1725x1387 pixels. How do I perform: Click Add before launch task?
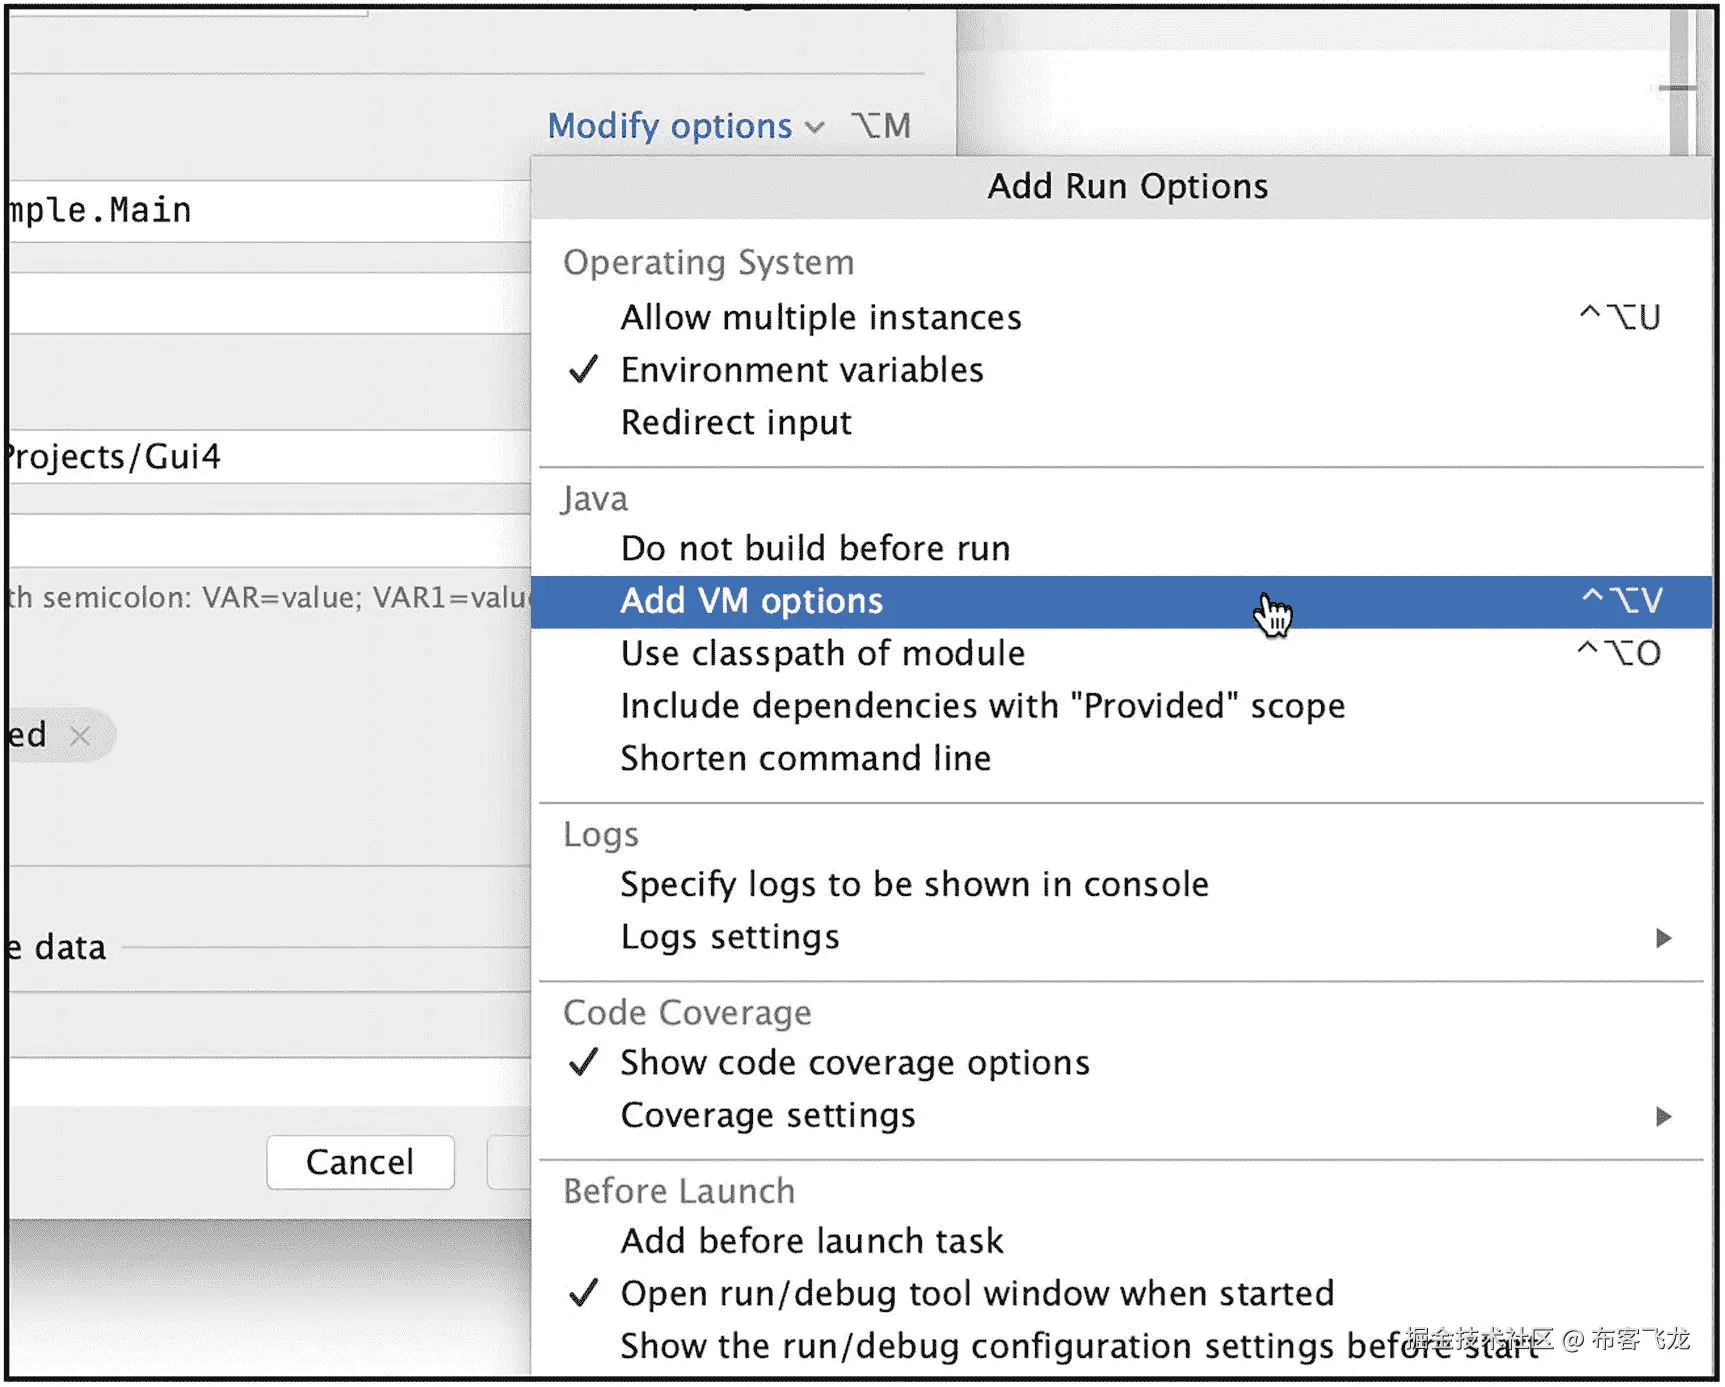pyautogui.click(x=811, y=1241)
